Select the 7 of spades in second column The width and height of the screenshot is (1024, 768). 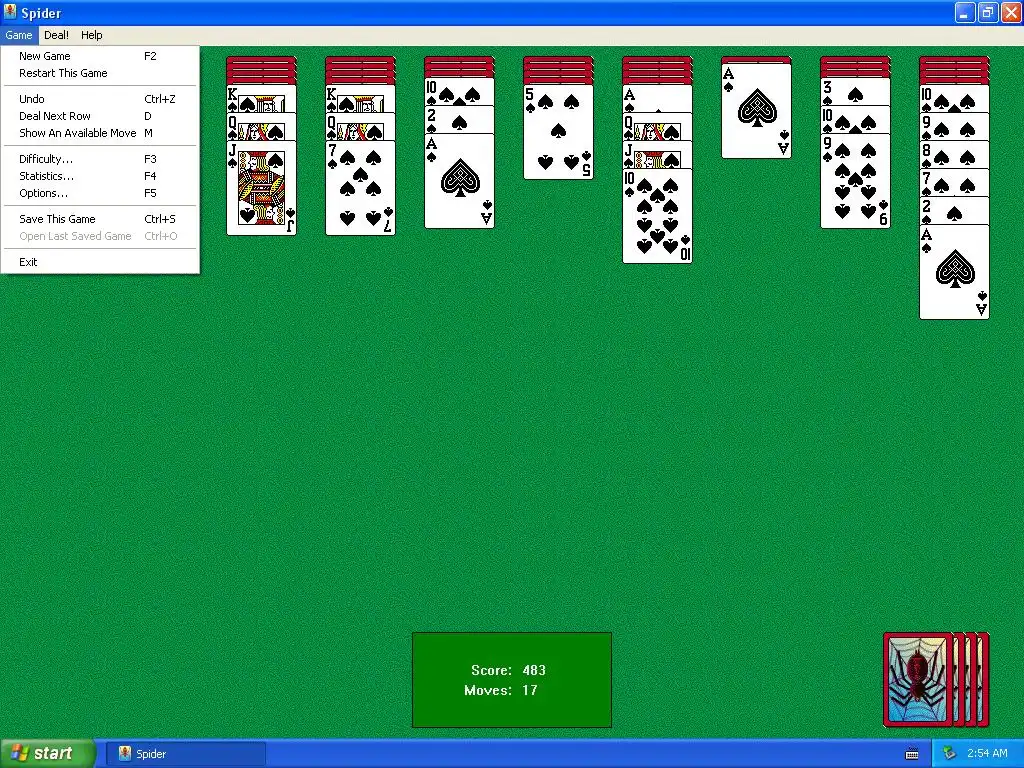click(x=360, y=188)
